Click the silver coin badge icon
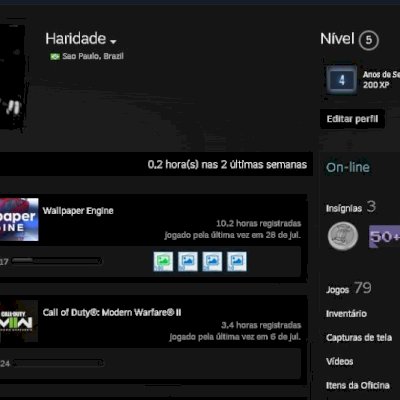 tap(343, 236)
